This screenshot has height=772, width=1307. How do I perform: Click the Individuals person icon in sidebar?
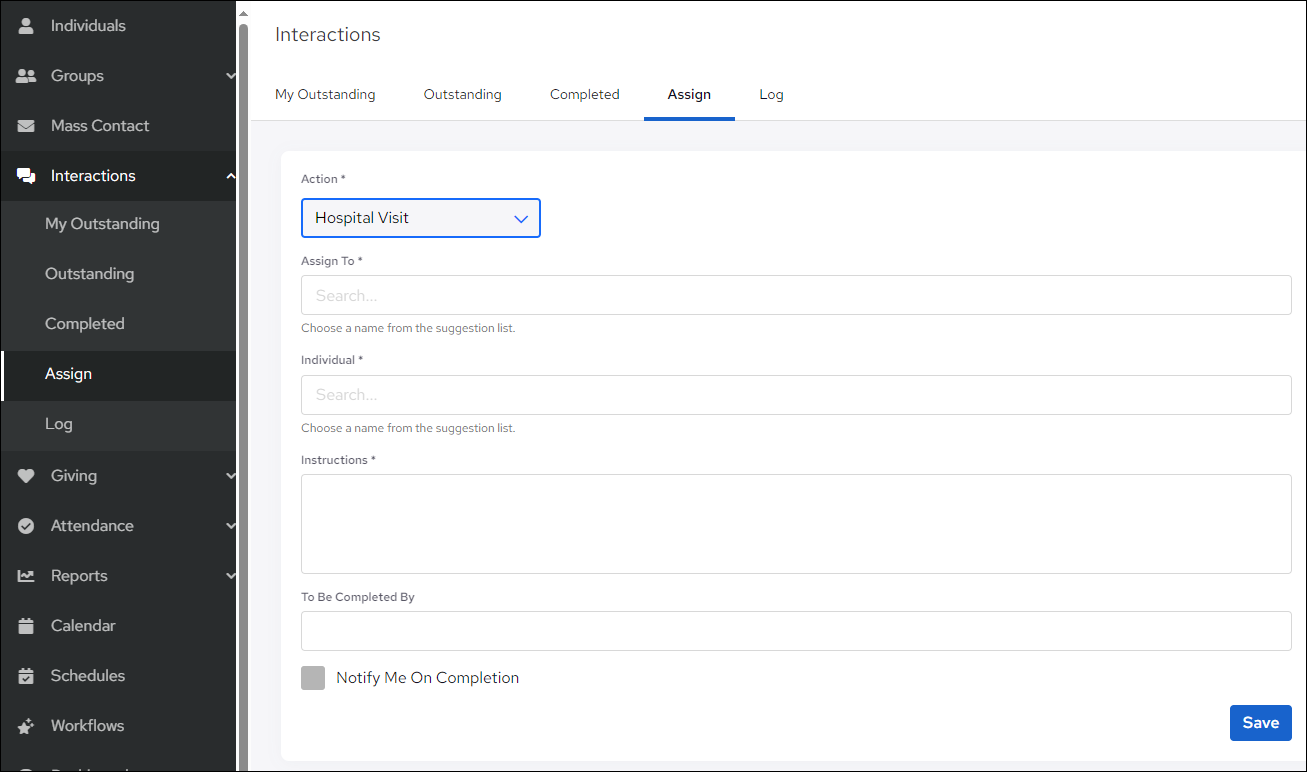(27, 26)
